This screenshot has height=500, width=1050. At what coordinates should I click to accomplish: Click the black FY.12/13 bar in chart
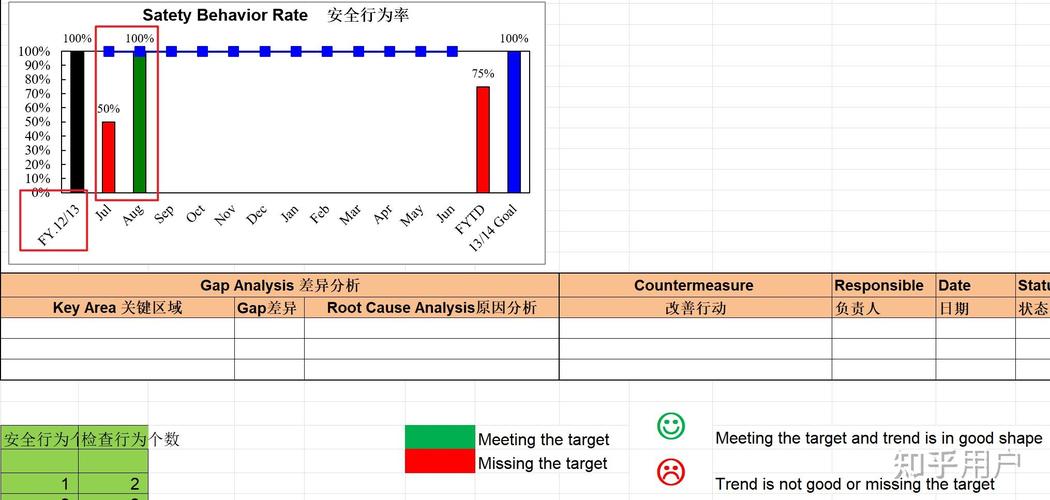coord(78,122)
